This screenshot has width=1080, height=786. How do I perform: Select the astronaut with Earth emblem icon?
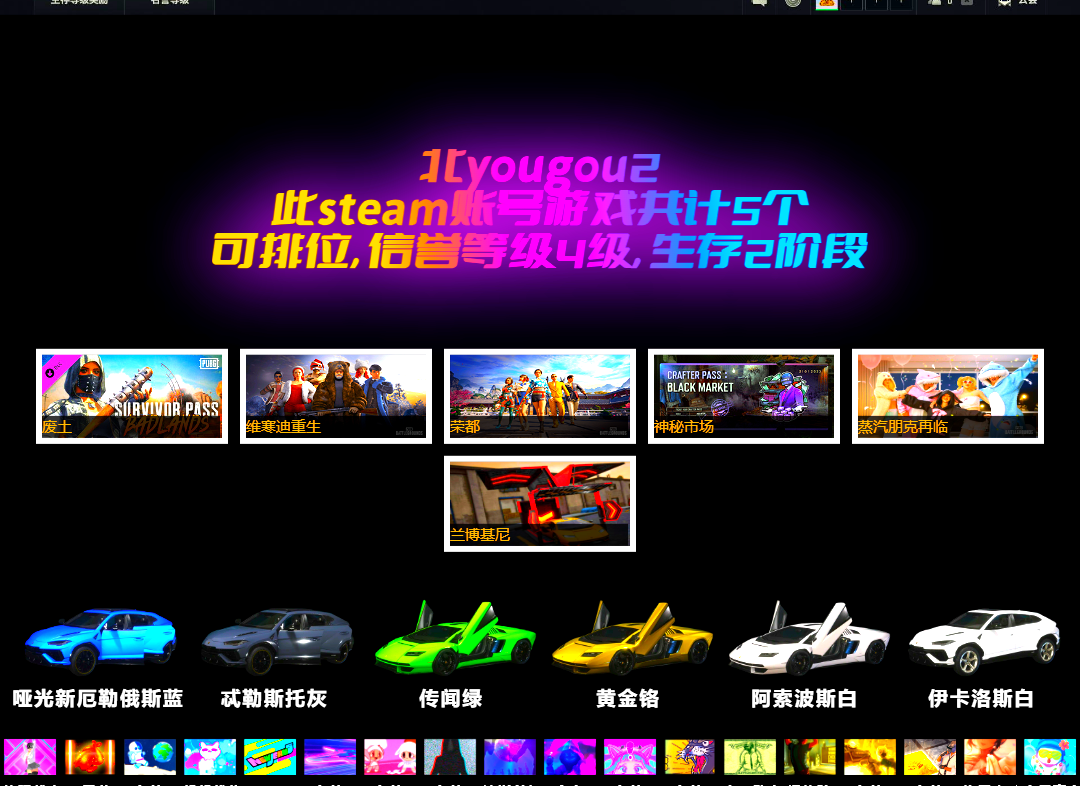pos(150,757)
